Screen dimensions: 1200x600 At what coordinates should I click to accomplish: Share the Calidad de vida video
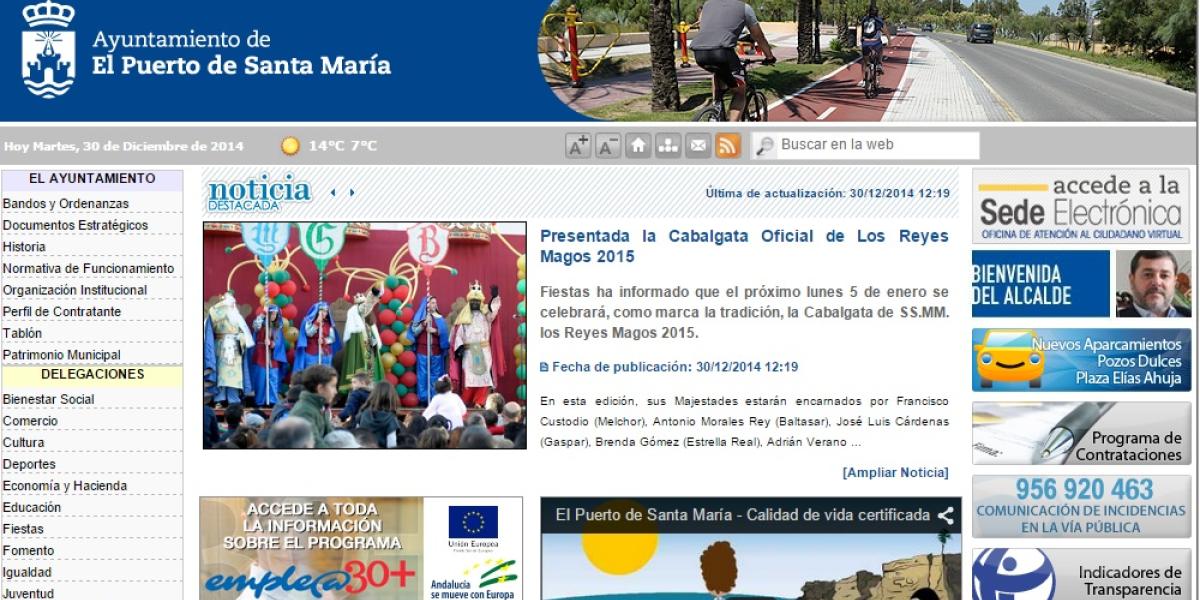tap(945, 516)
